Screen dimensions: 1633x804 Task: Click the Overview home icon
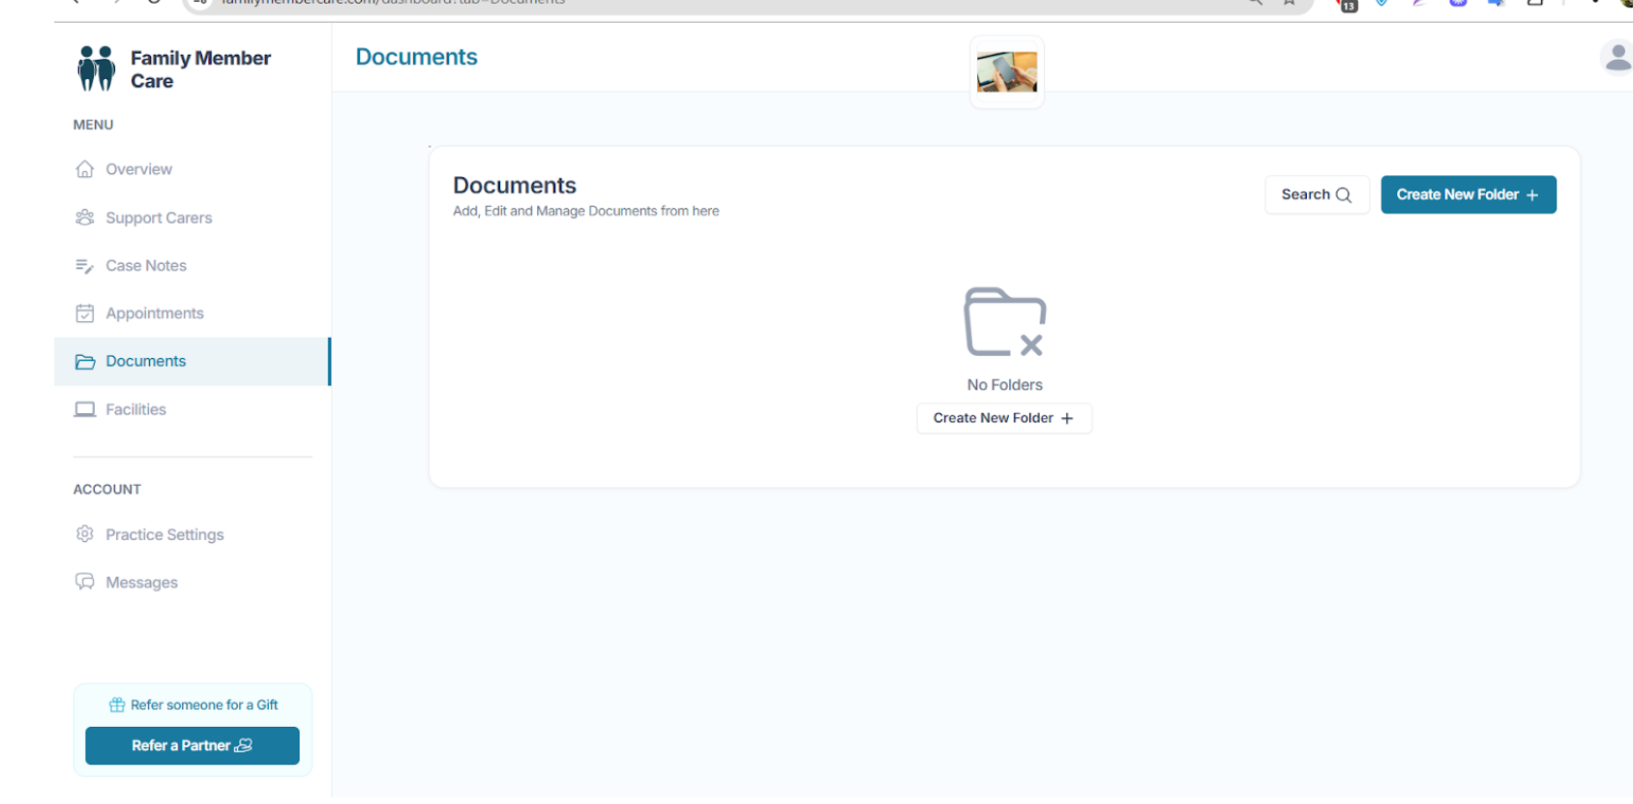85,169
